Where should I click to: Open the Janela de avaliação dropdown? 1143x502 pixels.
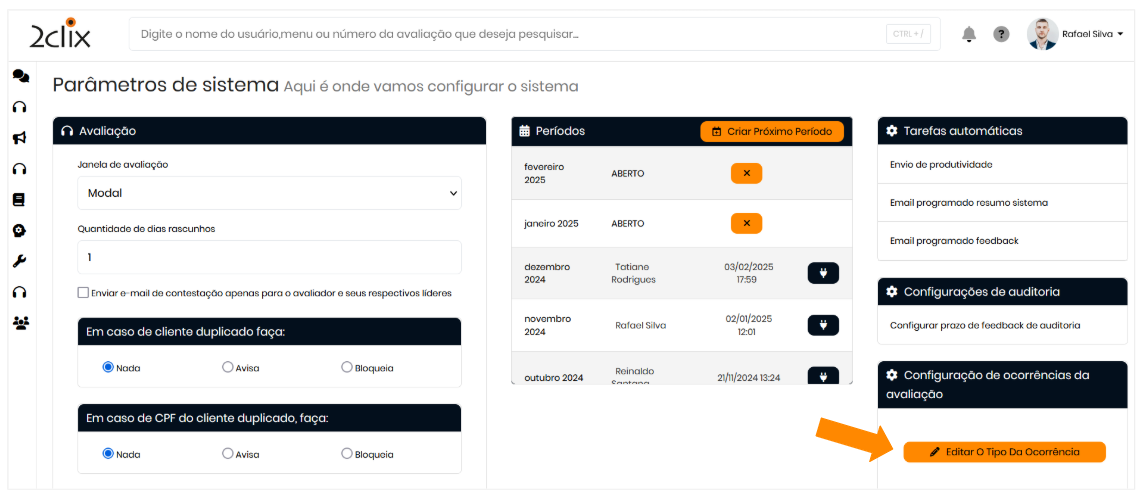click(x=269, y=193)
